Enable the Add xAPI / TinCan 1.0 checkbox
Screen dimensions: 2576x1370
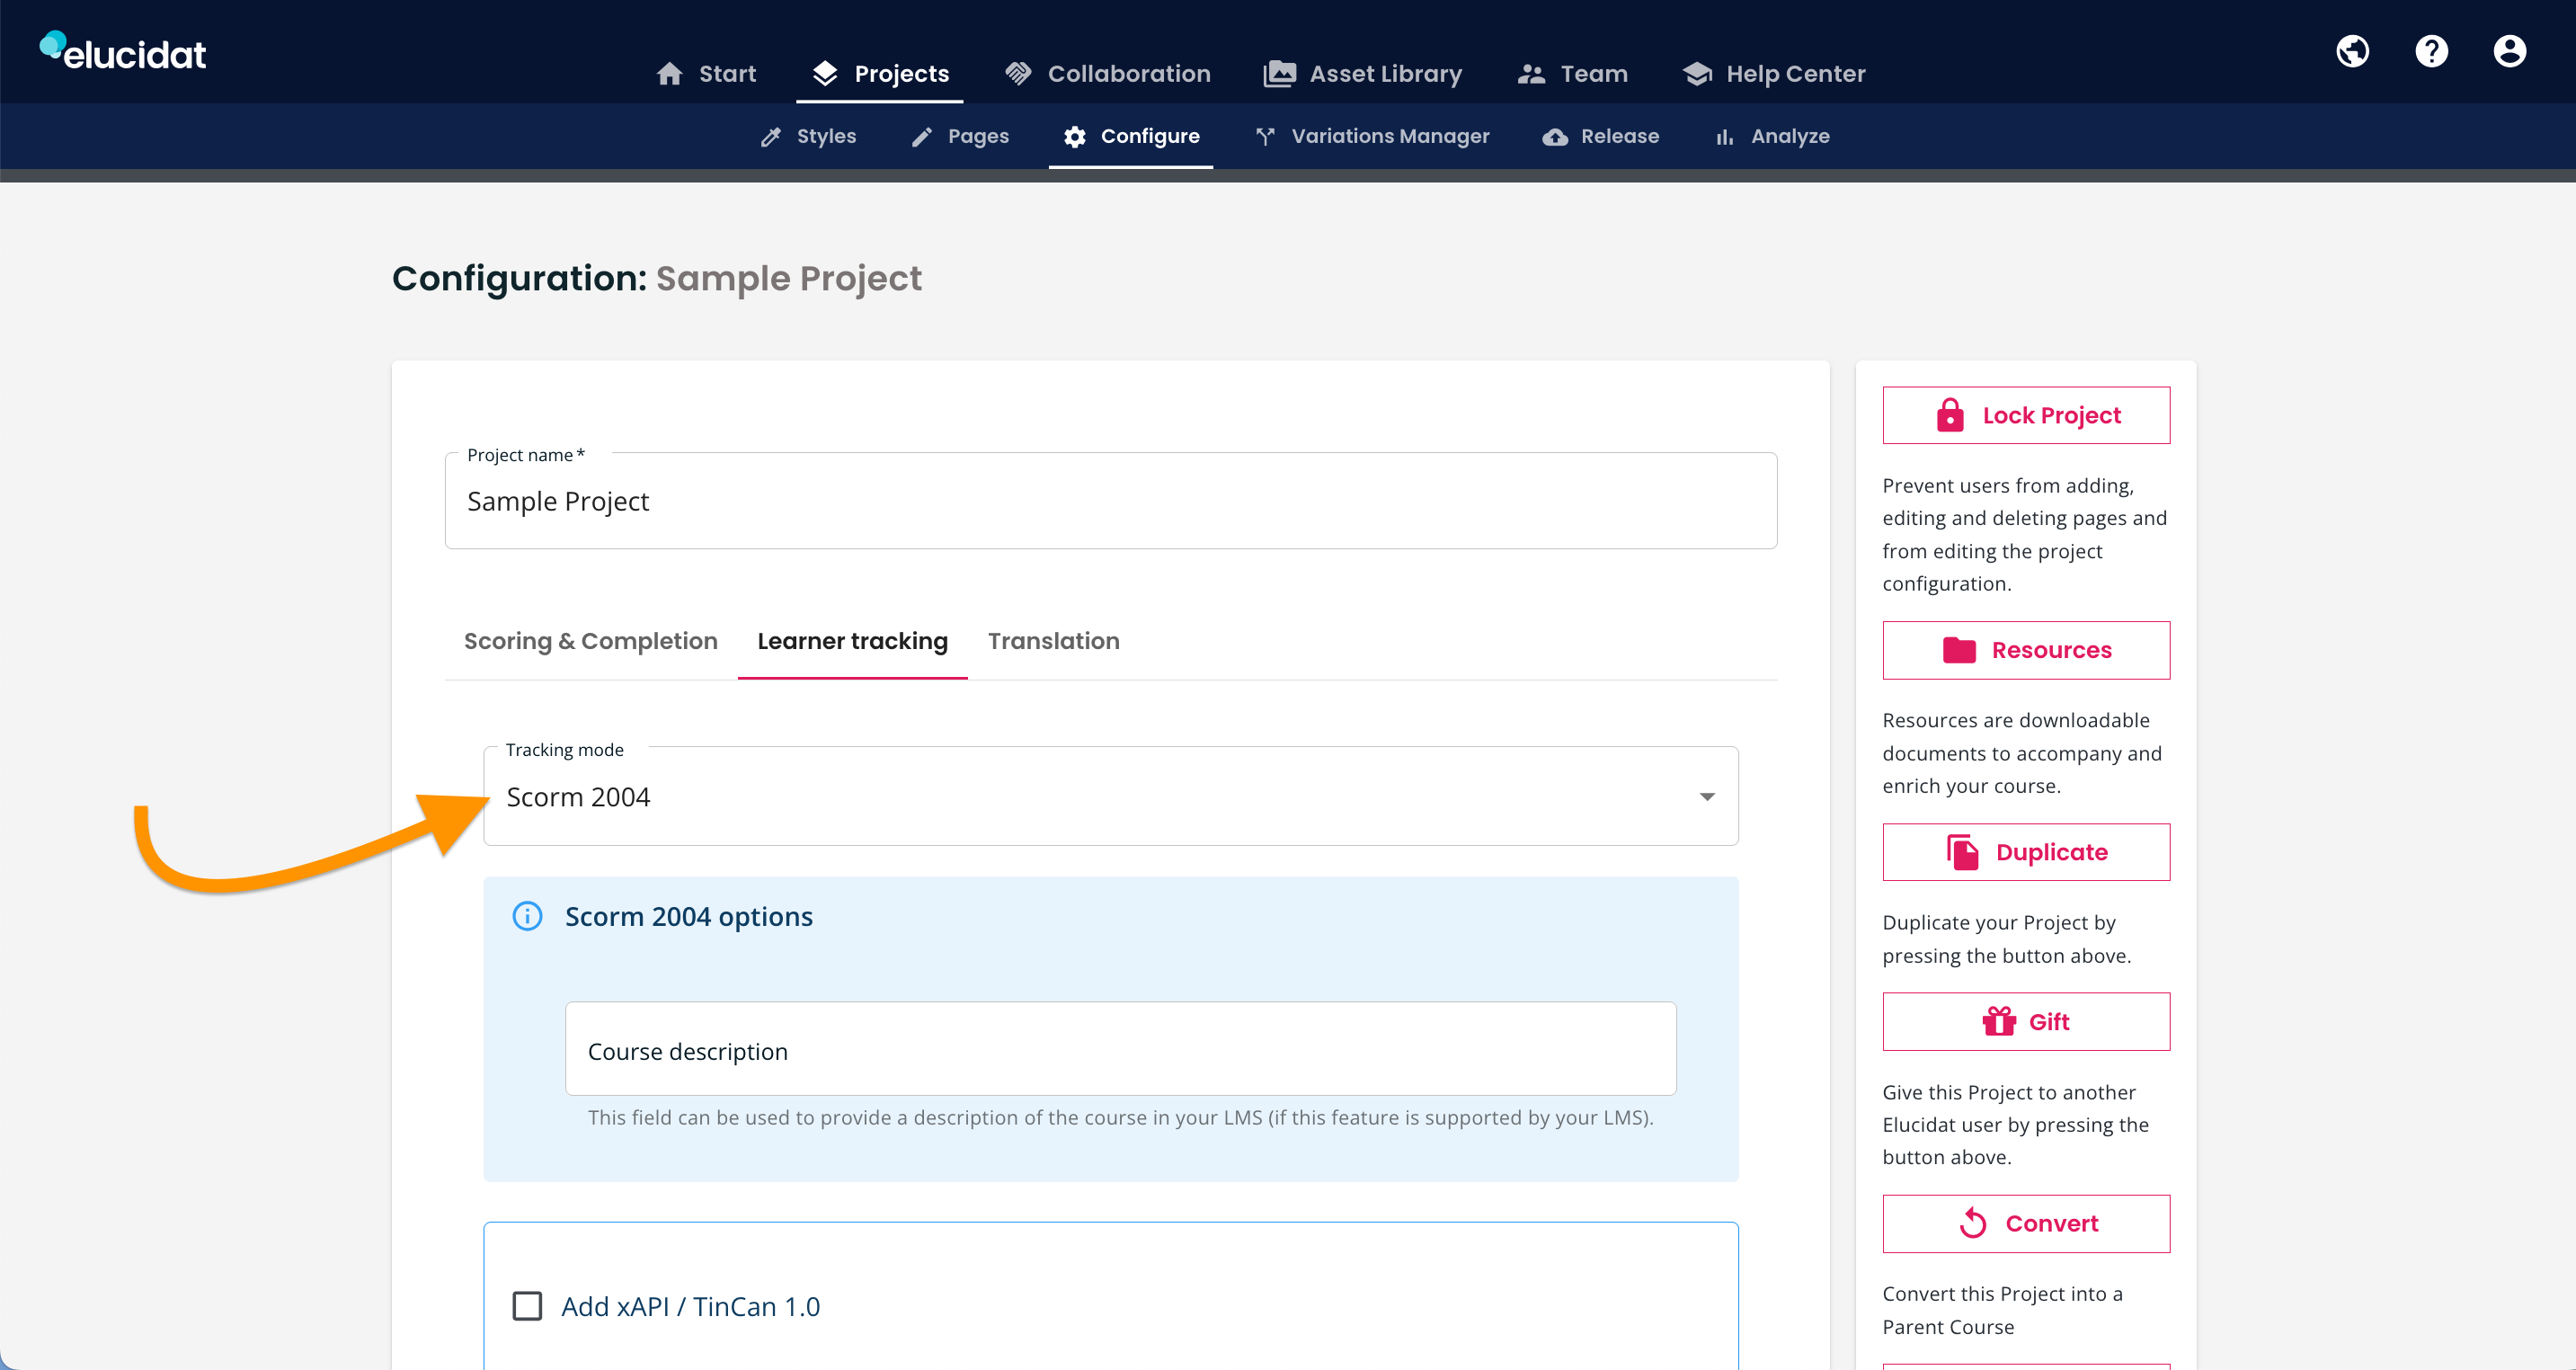click(527, 1306)
